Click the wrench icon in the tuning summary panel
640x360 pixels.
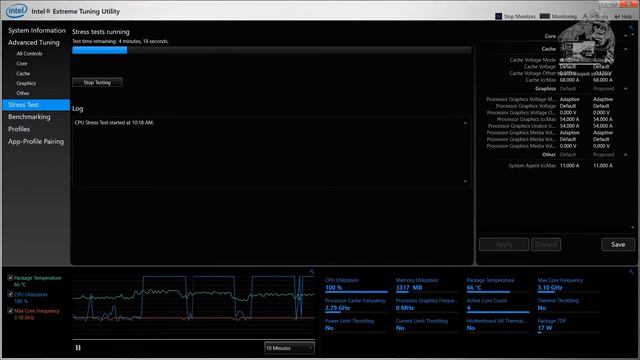tap(631, 28)
